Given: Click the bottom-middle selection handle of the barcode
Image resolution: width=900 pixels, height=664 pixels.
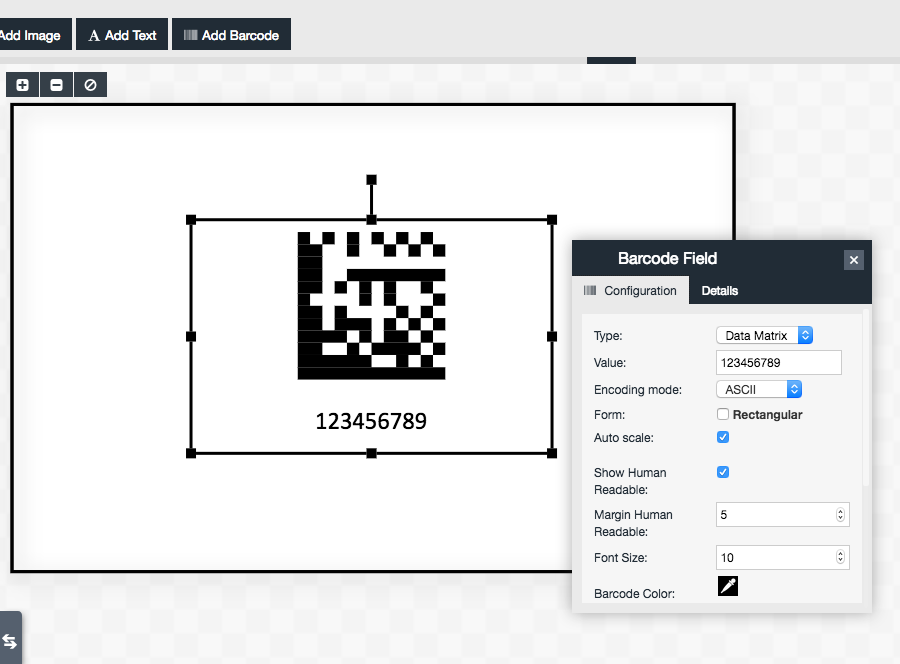Looking at the screenshot, I should 371,453.
